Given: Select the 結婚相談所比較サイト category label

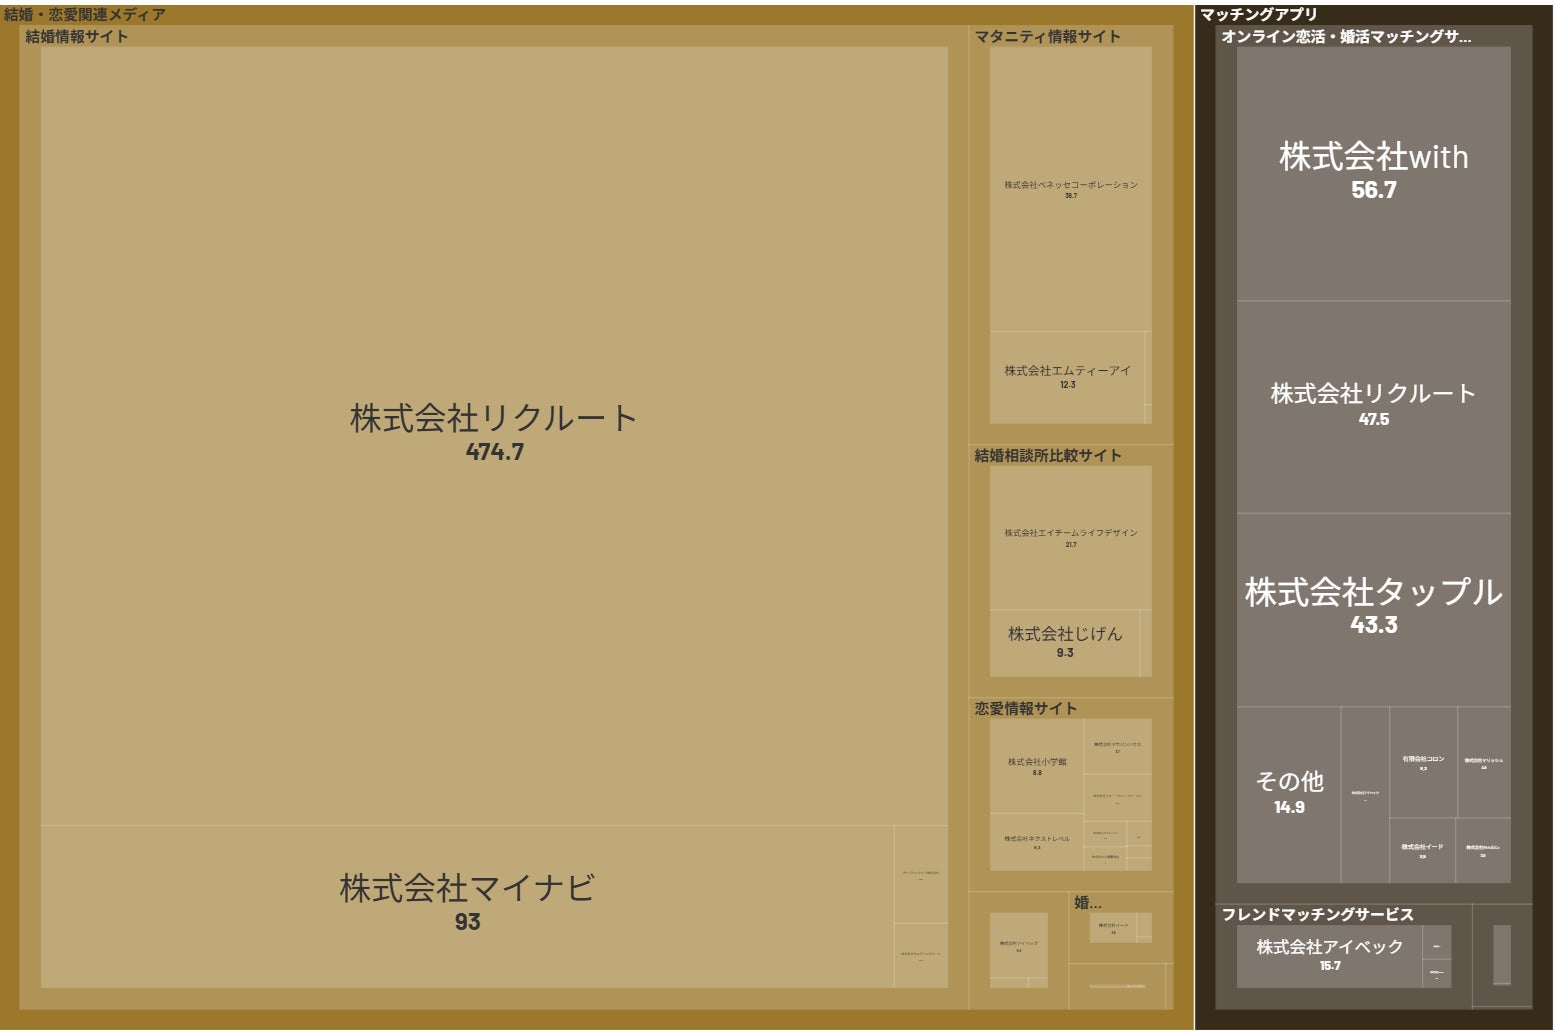Looking at the screenshot, I should click(x=1048, y=455).
